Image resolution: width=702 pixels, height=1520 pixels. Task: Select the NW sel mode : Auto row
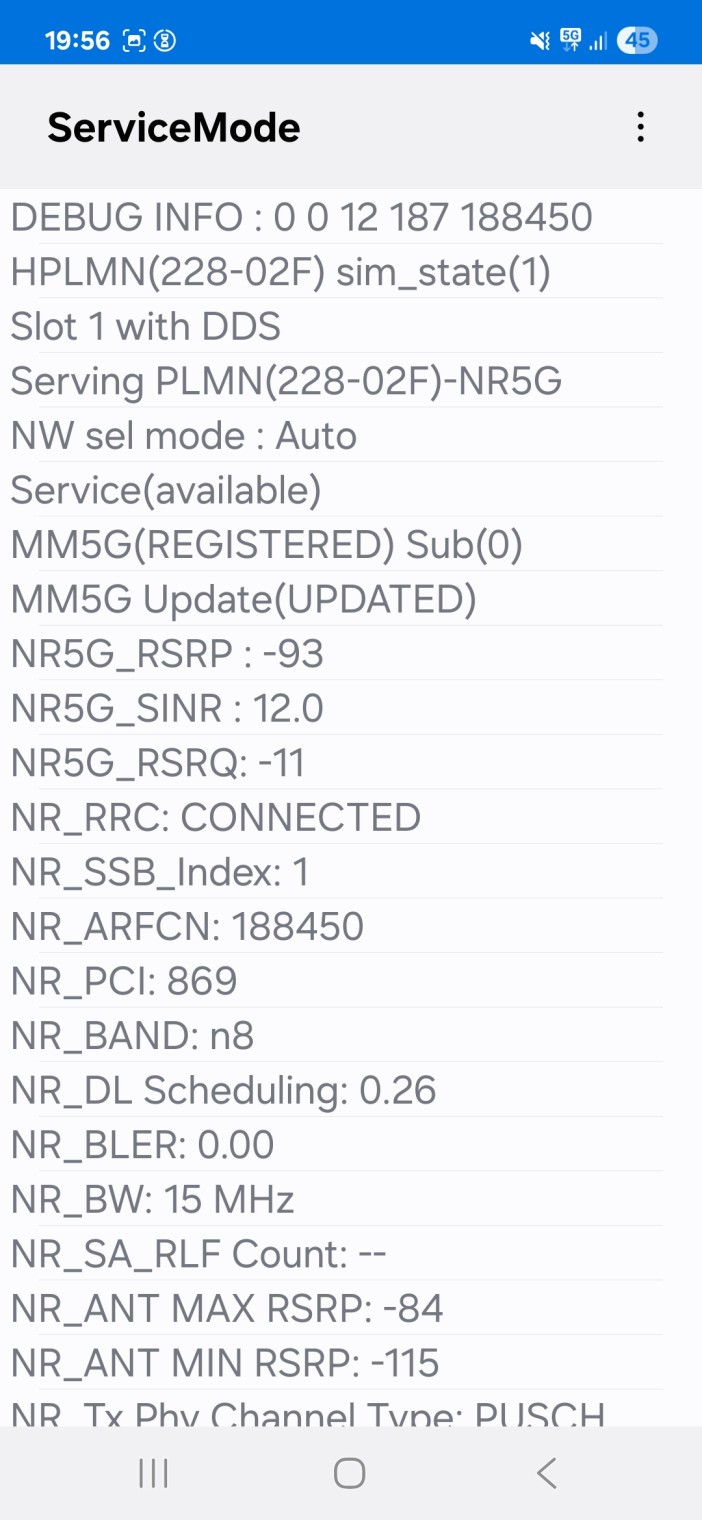point(183,436)
